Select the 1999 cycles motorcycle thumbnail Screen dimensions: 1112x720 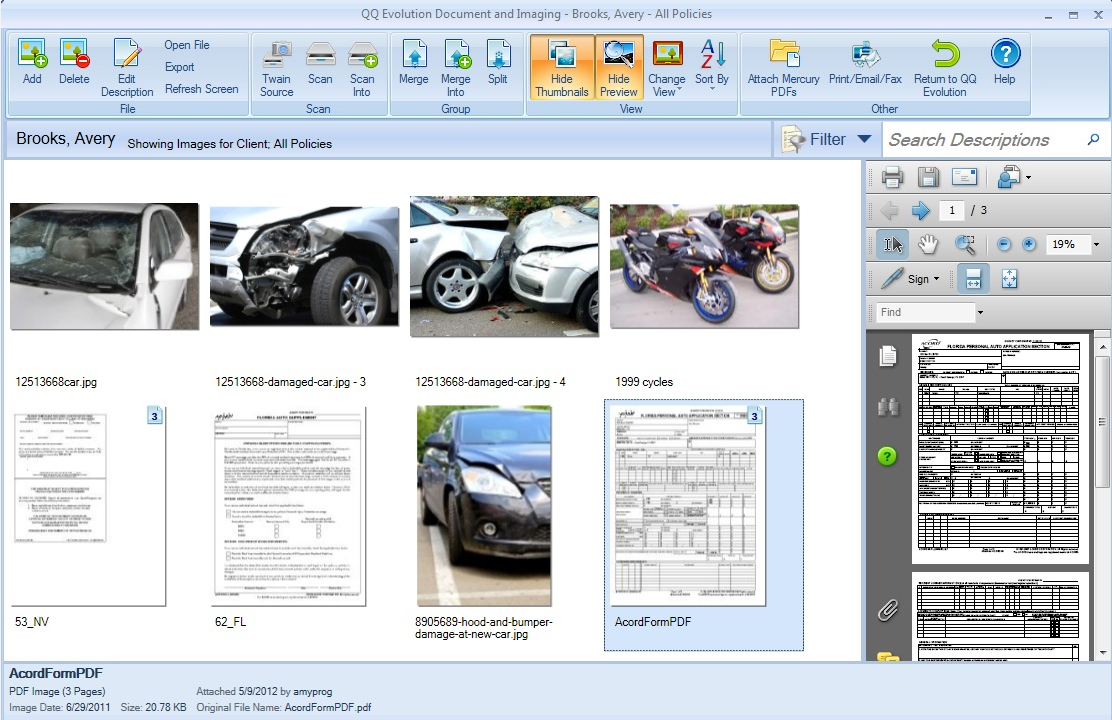(x=704, y=266)
